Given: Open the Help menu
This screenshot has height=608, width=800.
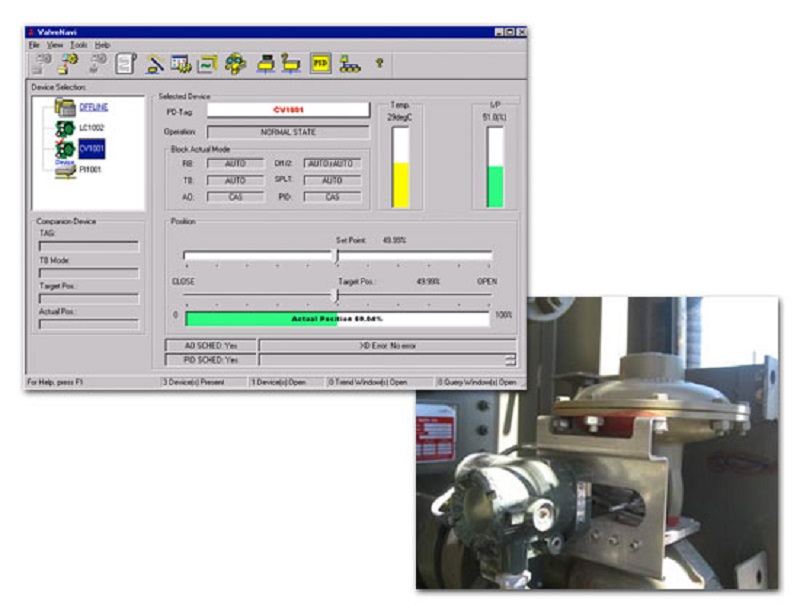Looking at the screenshot, I should [102, 45].
